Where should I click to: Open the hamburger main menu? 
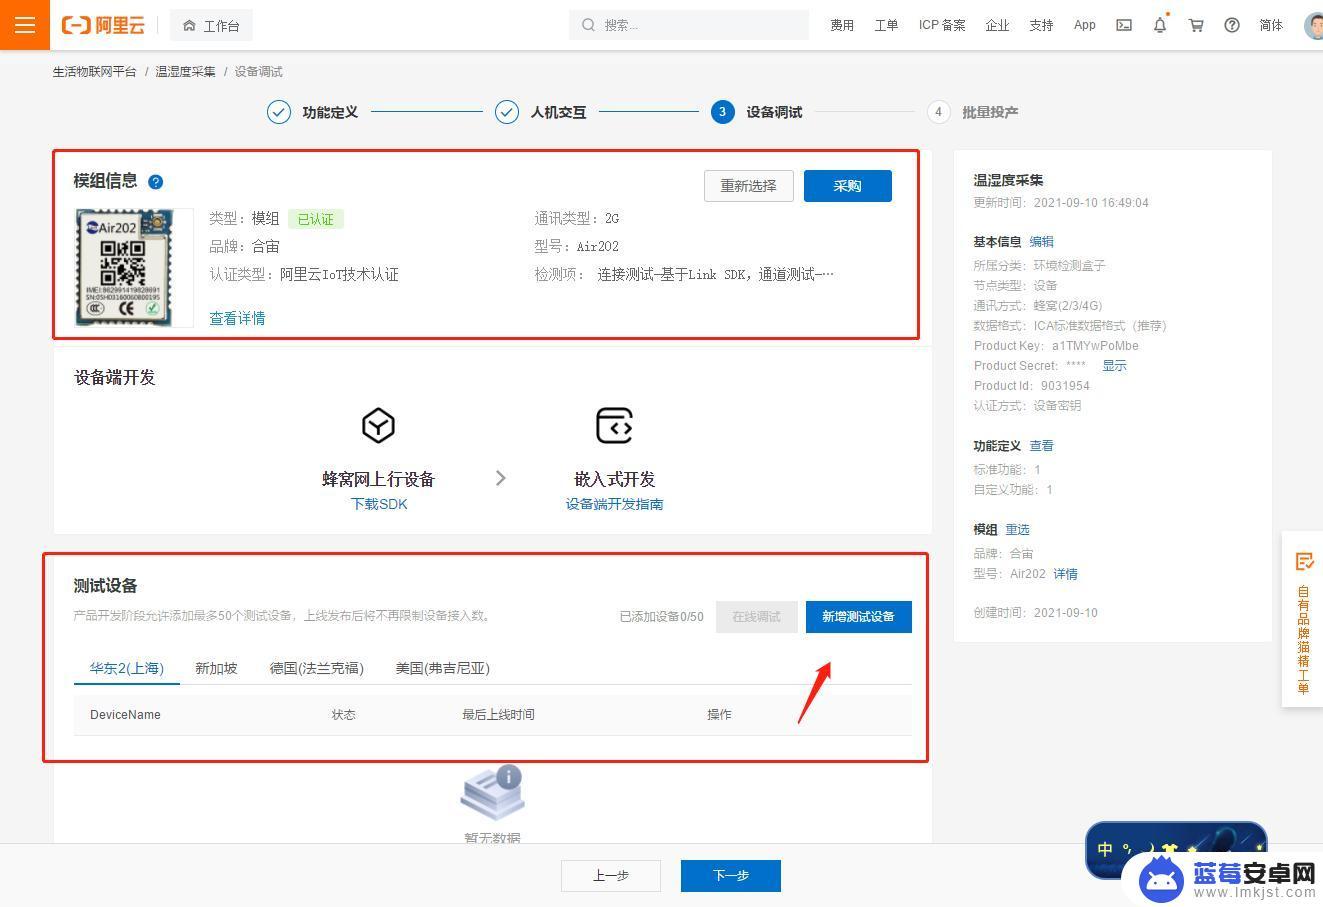click(x=25, y=25)
